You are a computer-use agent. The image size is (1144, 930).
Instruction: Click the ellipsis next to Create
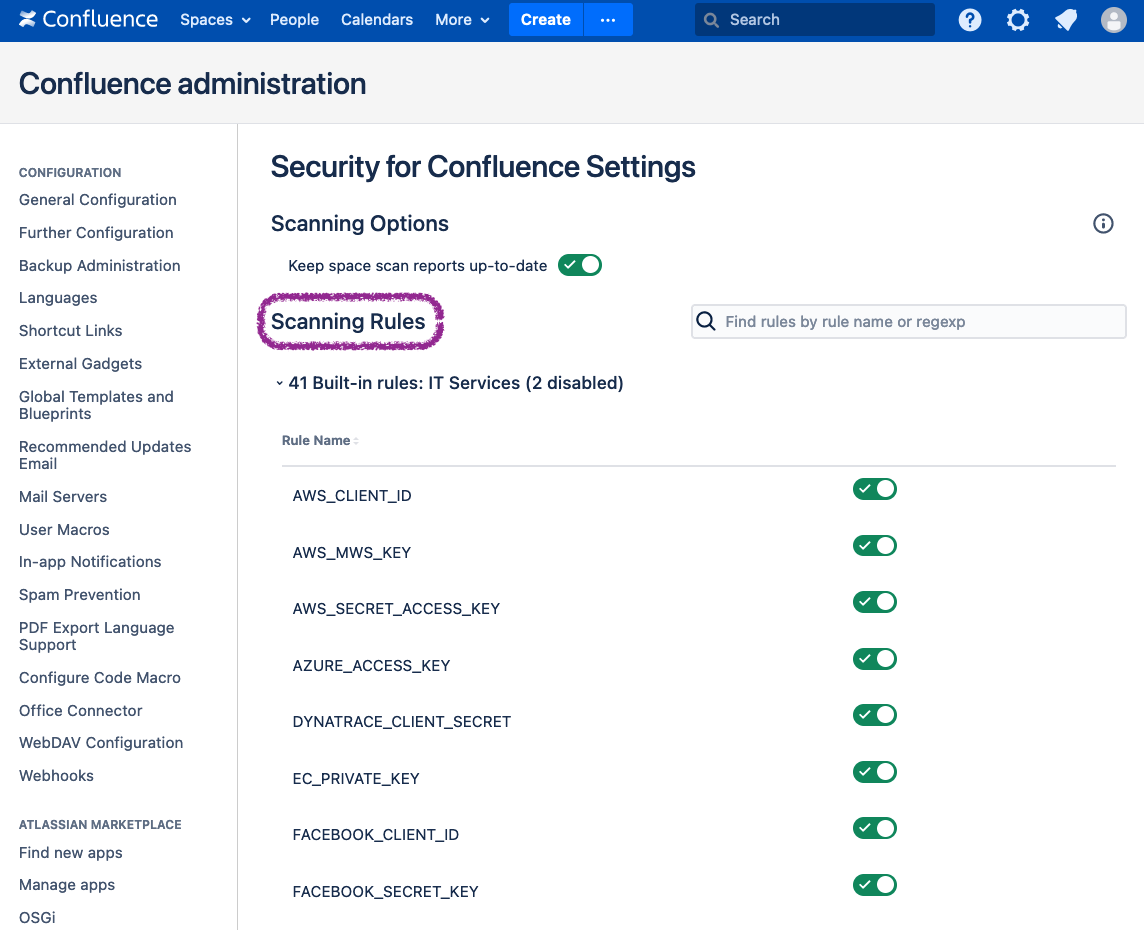coord(608,19)
